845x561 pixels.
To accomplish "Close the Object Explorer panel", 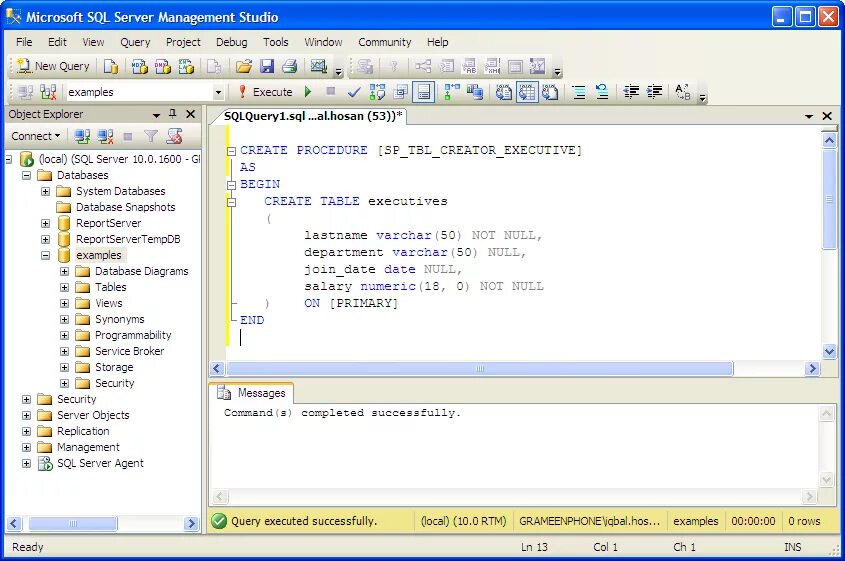I will [x=190, y=114].
